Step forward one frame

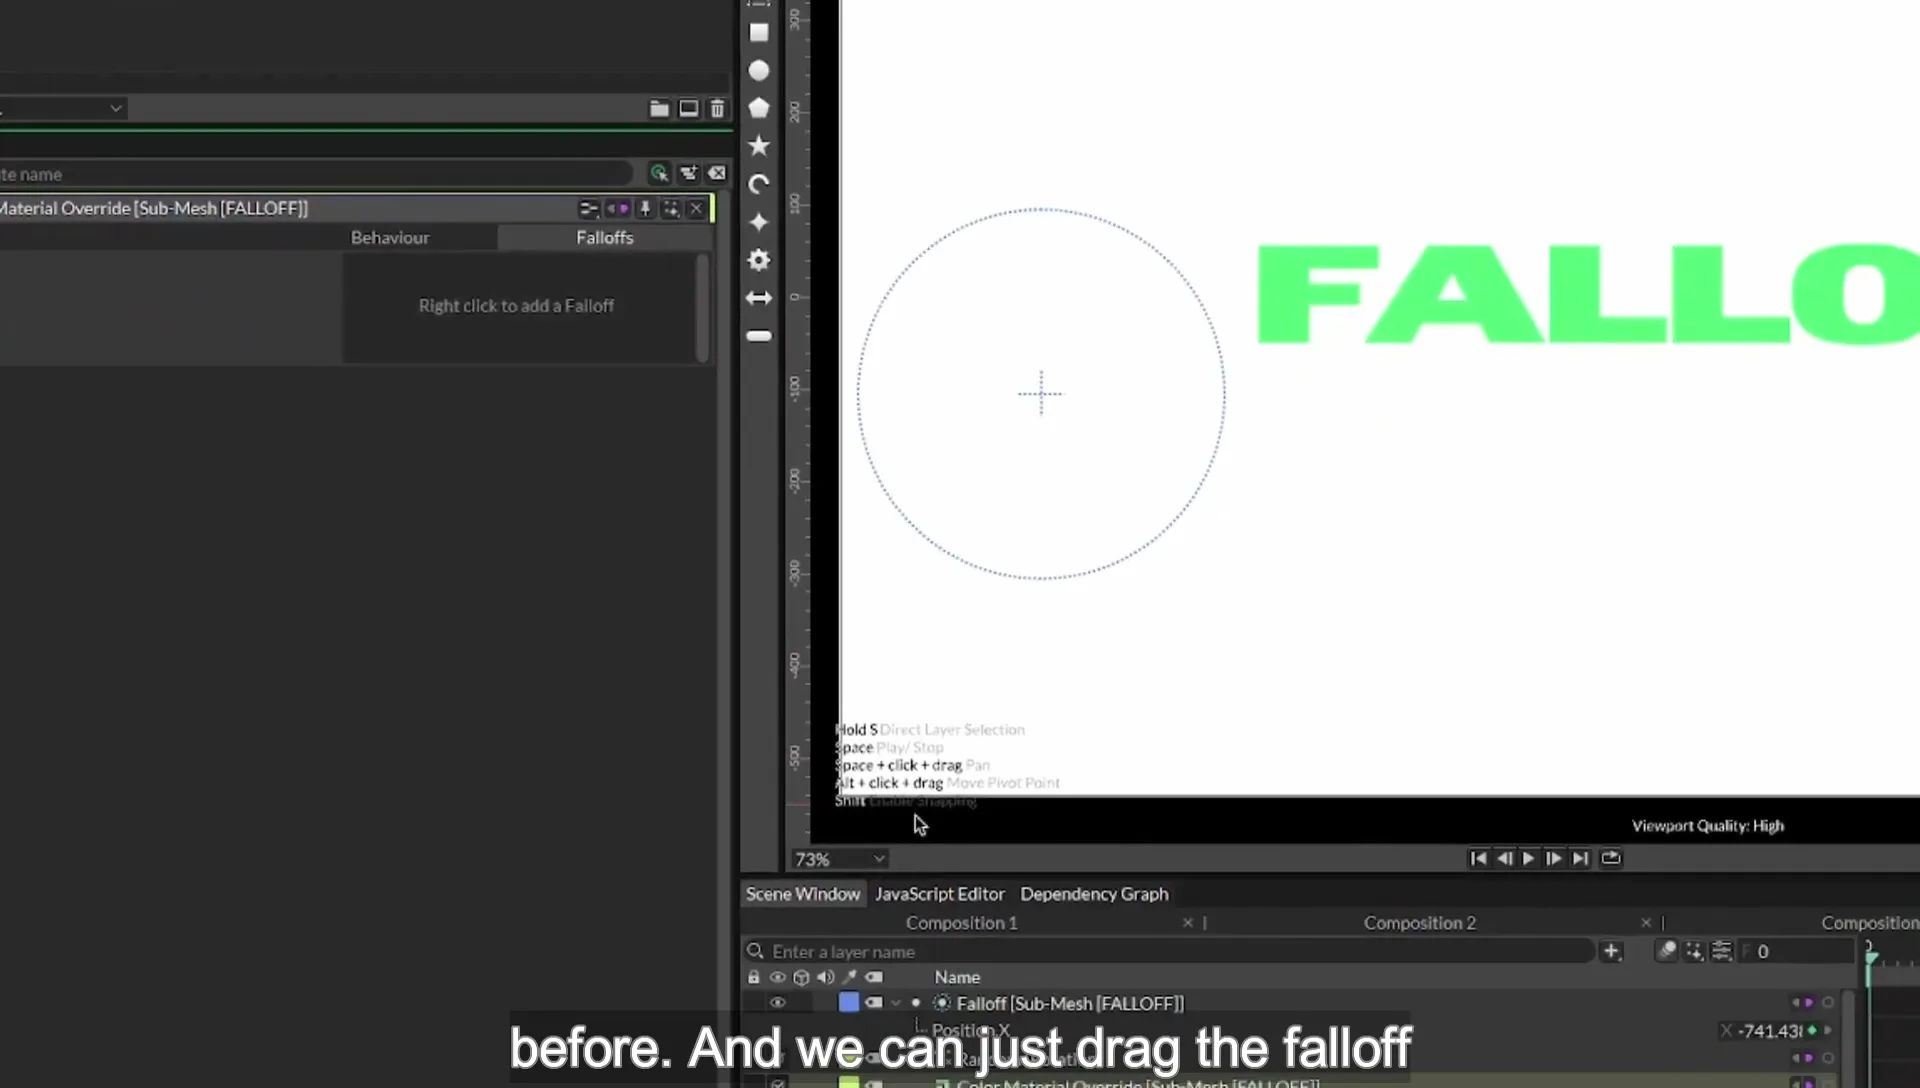tap(1553, 859)
